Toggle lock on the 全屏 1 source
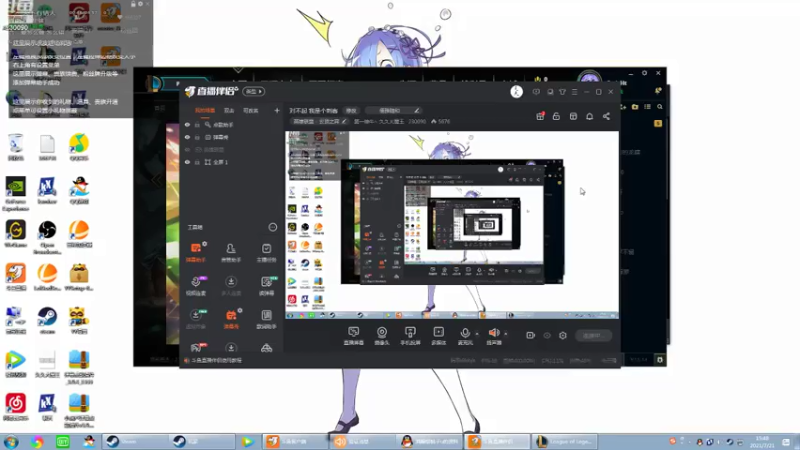Image resolution: width=800 pixels, height=450 pixels. [x=197, y=162]
